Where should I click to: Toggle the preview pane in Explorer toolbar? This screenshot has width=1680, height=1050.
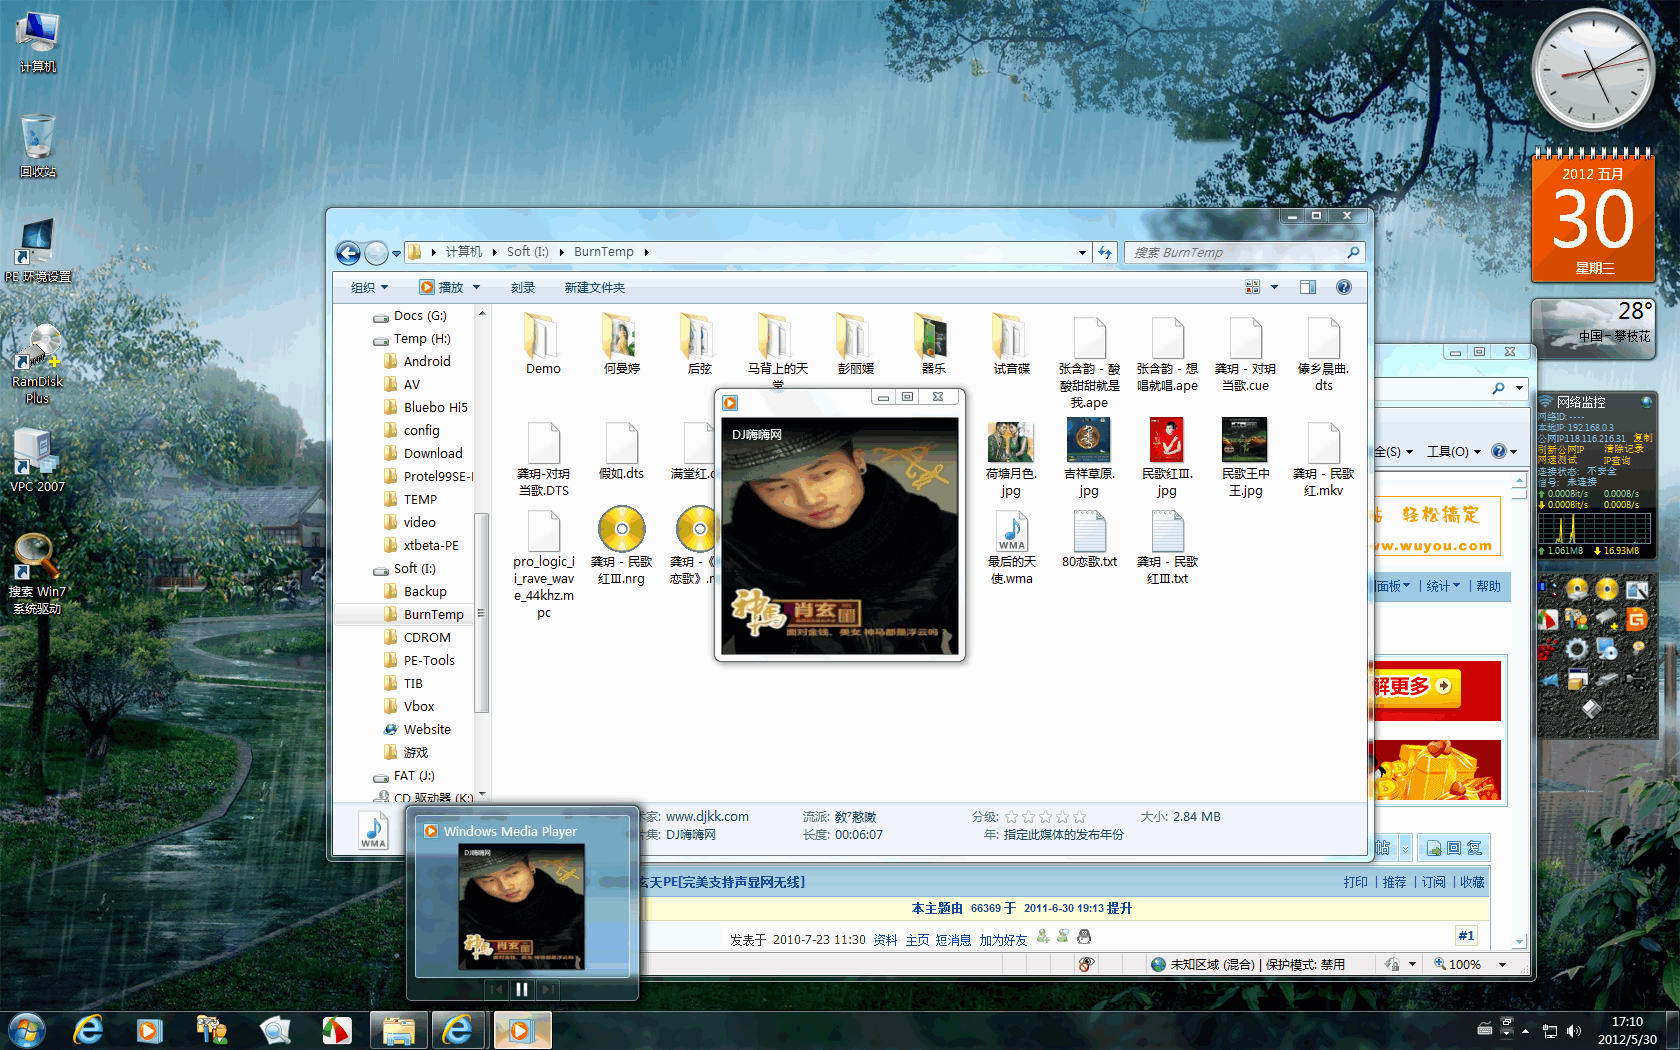(x=1308, y=287)
